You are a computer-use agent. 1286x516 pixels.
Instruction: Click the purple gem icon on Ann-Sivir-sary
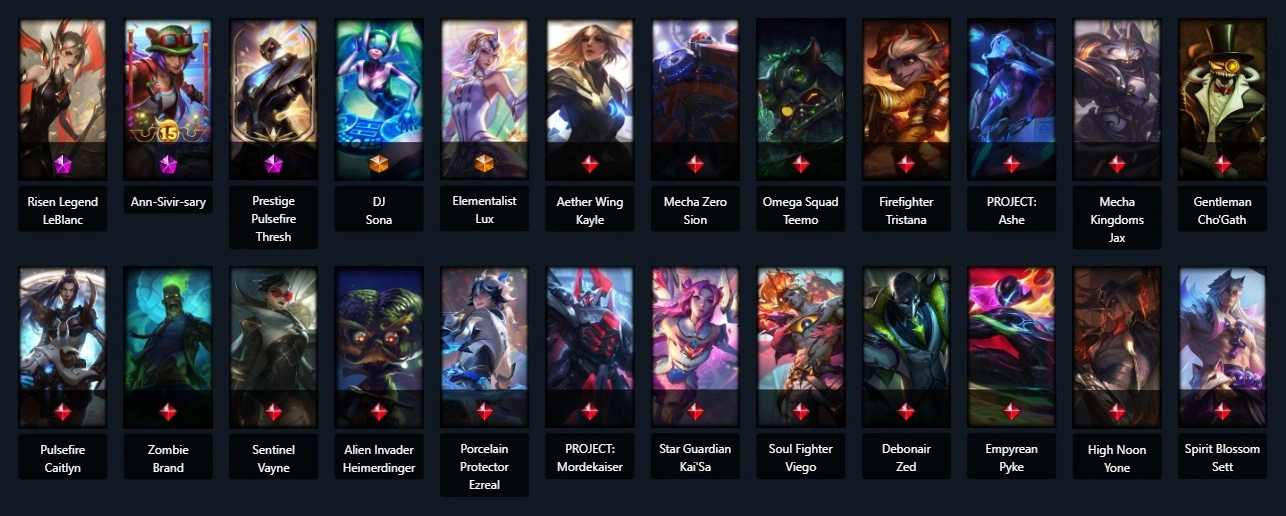point(168,163)
